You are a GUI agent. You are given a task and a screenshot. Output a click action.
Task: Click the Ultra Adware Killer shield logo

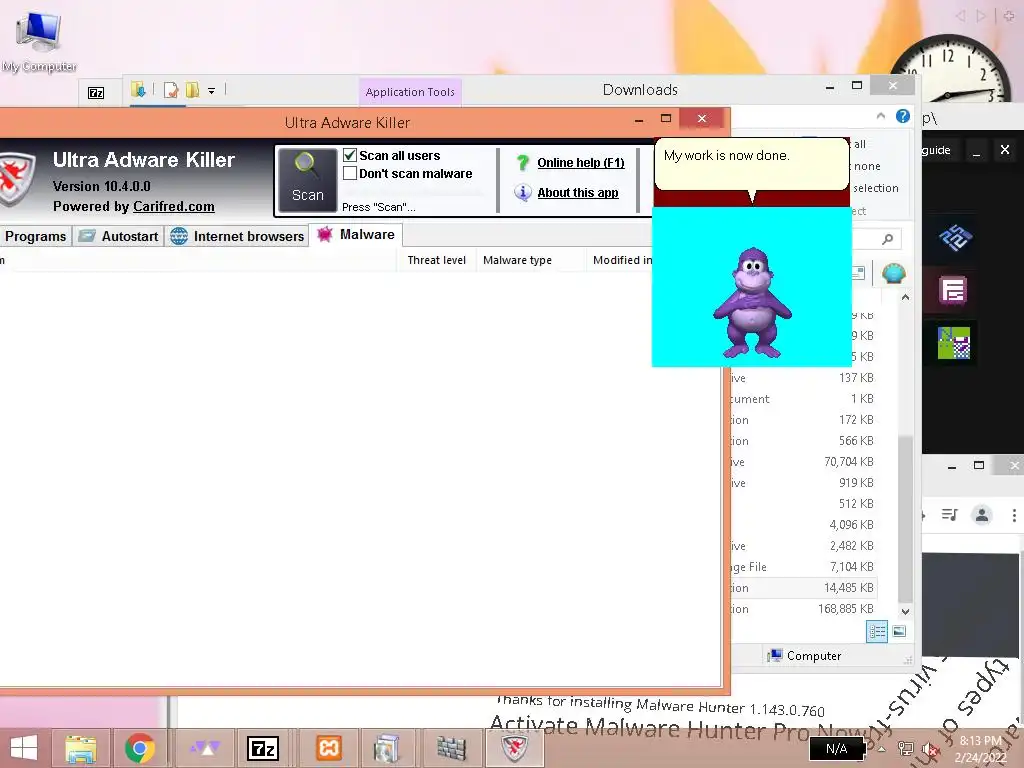pos(16,178)
